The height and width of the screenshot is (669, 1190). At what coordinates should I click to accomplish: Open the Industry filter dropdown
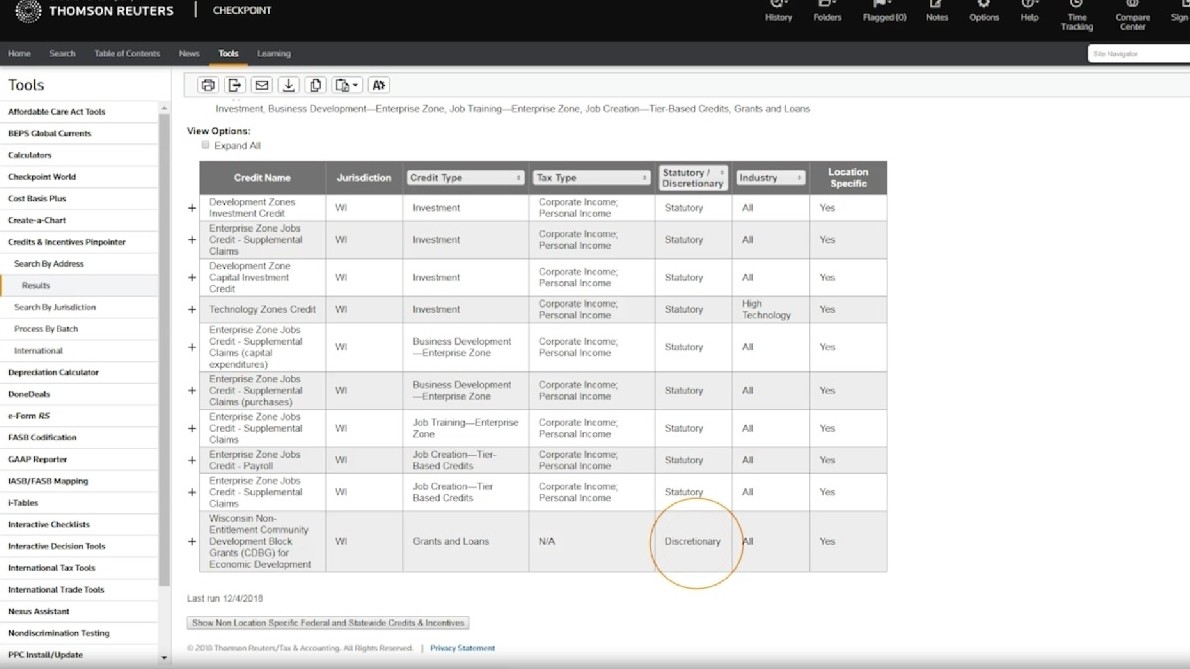[770, 178]
